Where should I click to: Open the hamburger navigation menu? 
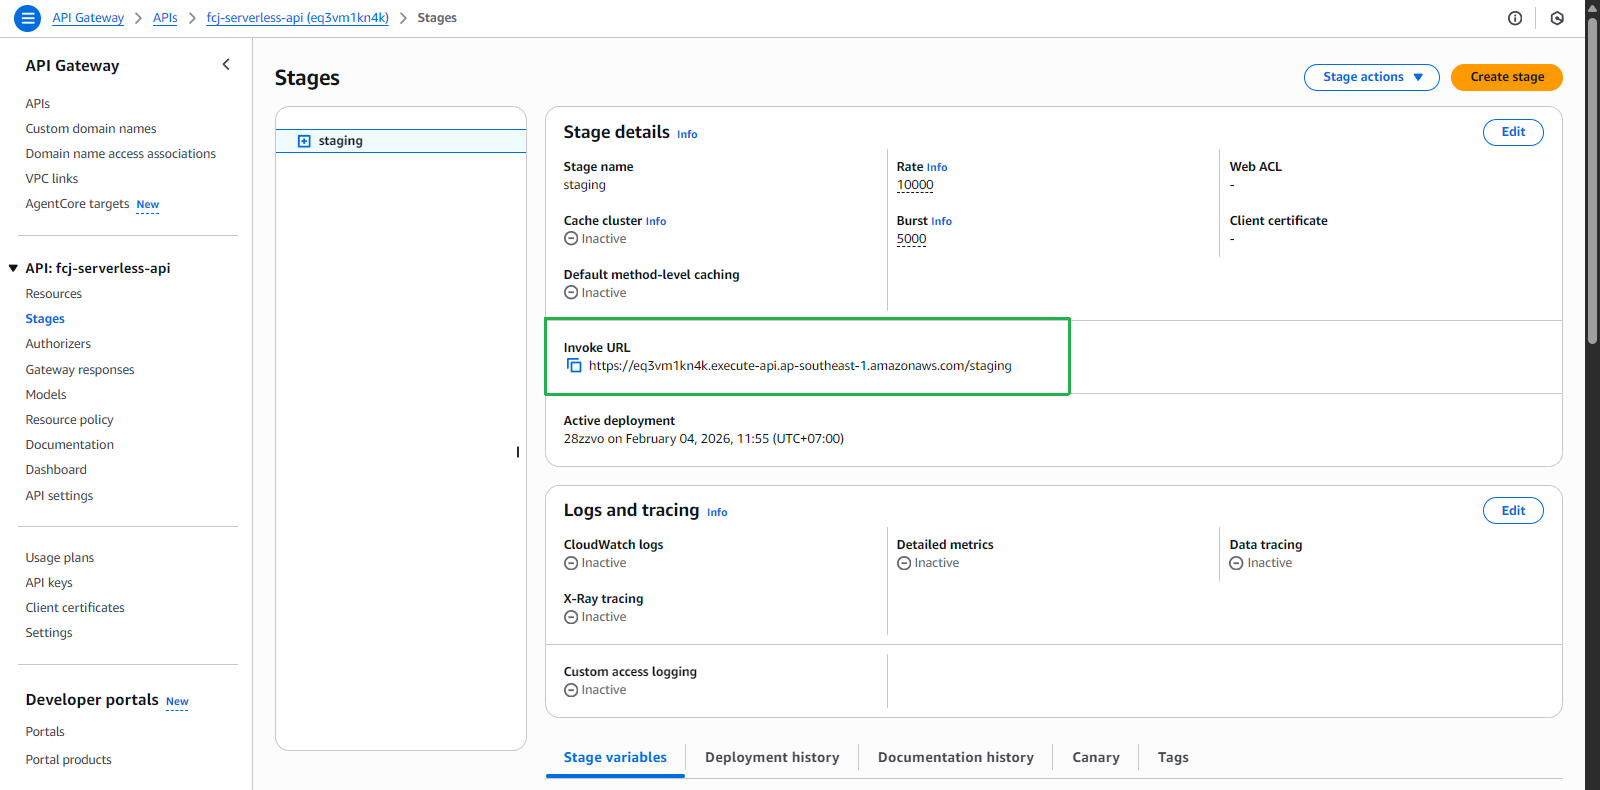[28, 18]
